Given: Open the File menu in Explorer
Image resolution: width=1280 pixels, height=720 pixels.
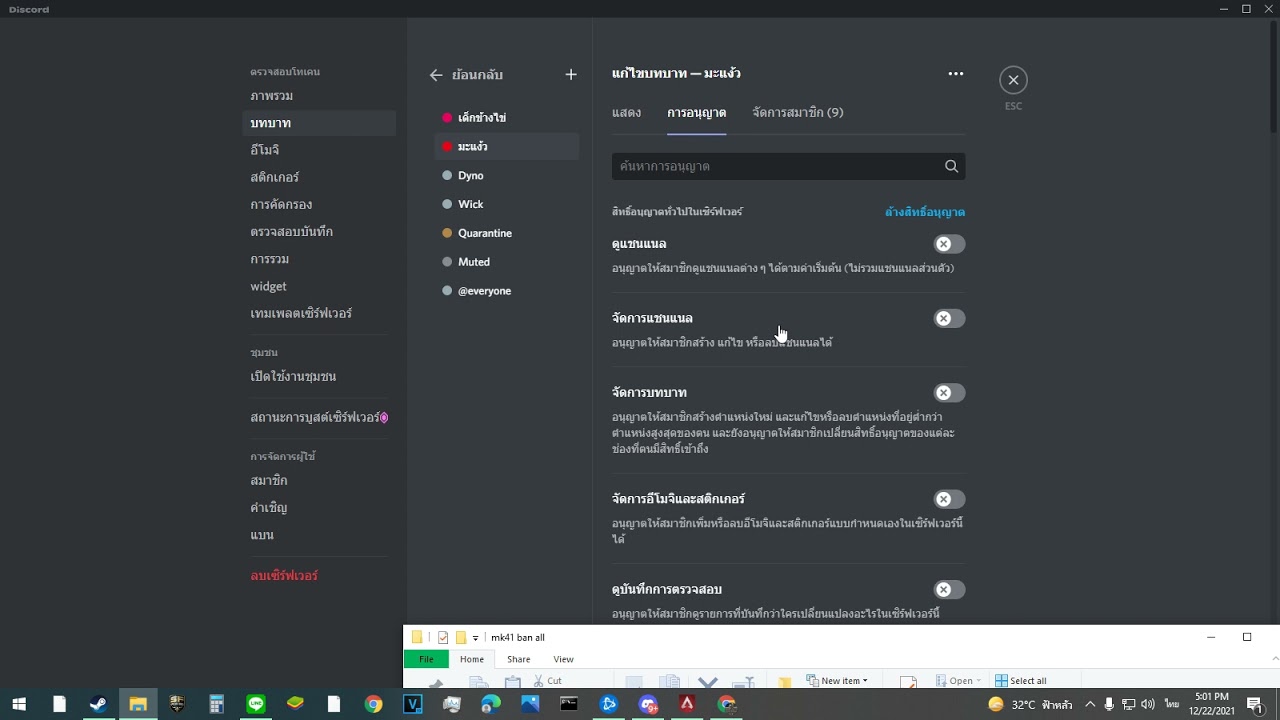Looking at the screenshot, I should (426, 659).
